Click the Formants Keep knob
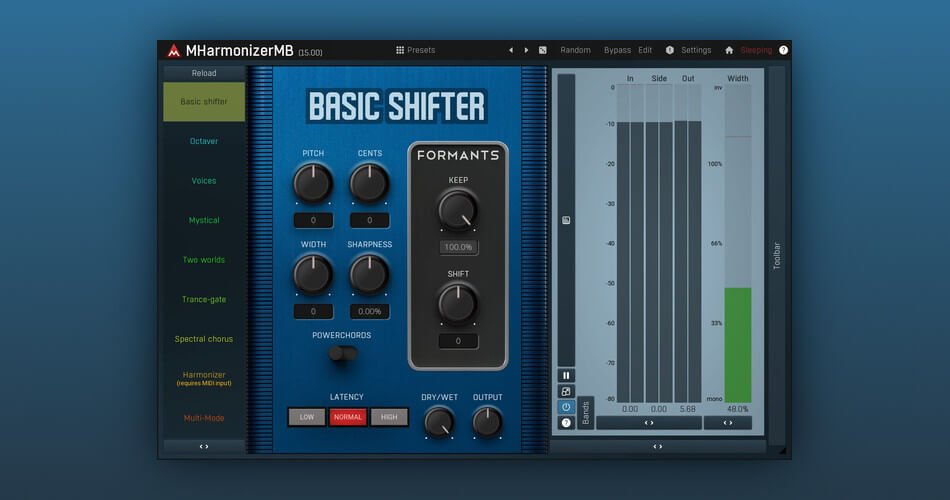 coord(458,210)
